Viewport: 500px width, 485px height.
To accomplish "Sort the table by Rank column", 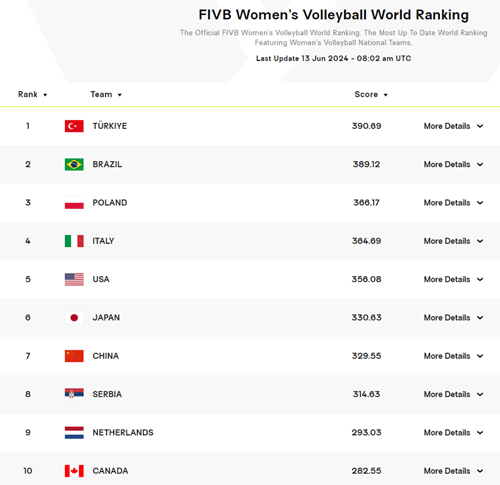I will [32, 95].
